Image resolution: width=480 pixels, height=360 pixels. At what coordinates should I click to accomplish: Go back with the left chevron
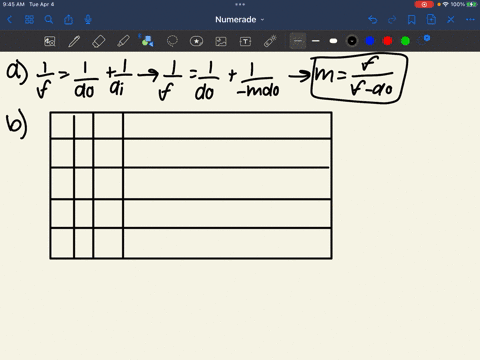9,20
